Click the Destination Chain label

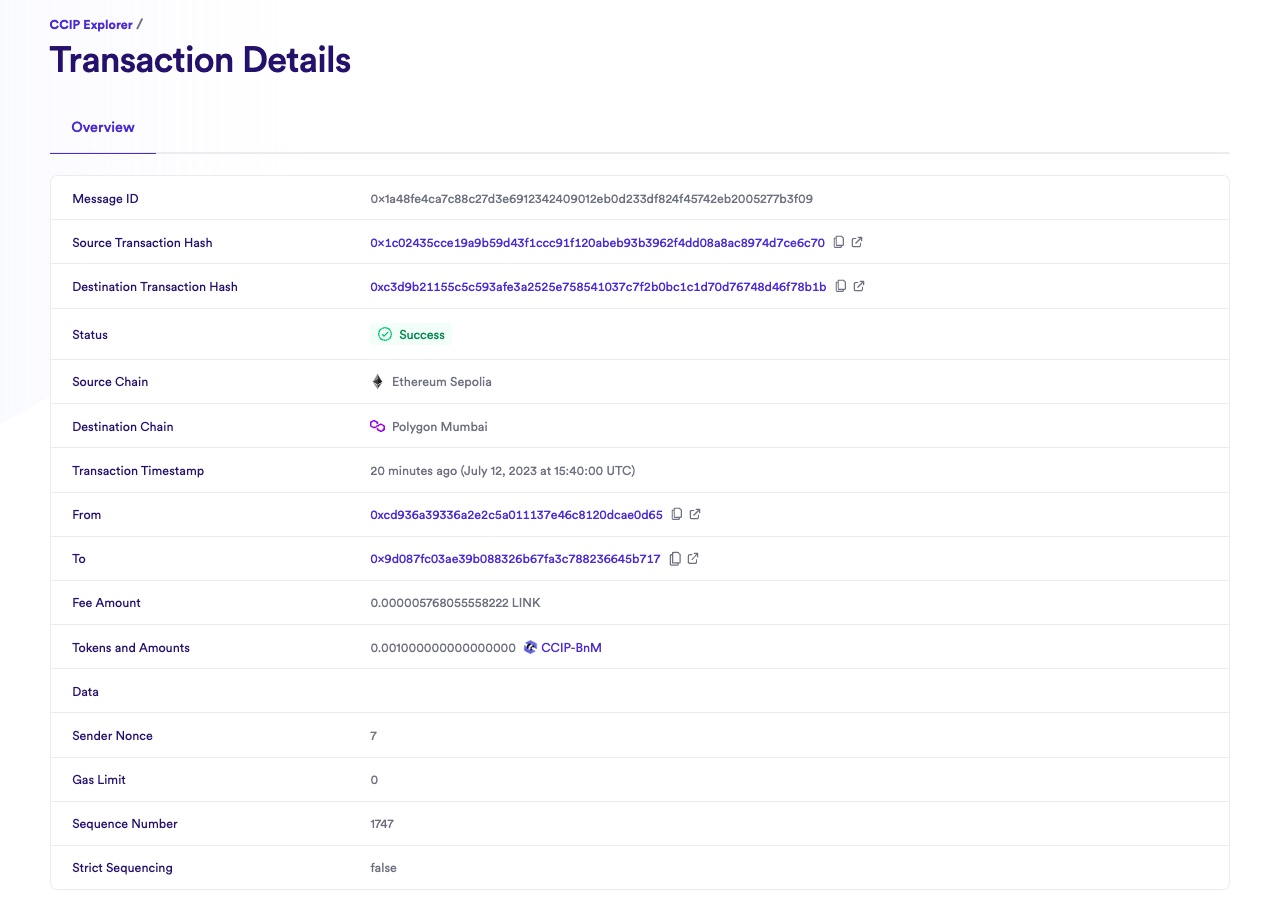[x=123, y=427]
